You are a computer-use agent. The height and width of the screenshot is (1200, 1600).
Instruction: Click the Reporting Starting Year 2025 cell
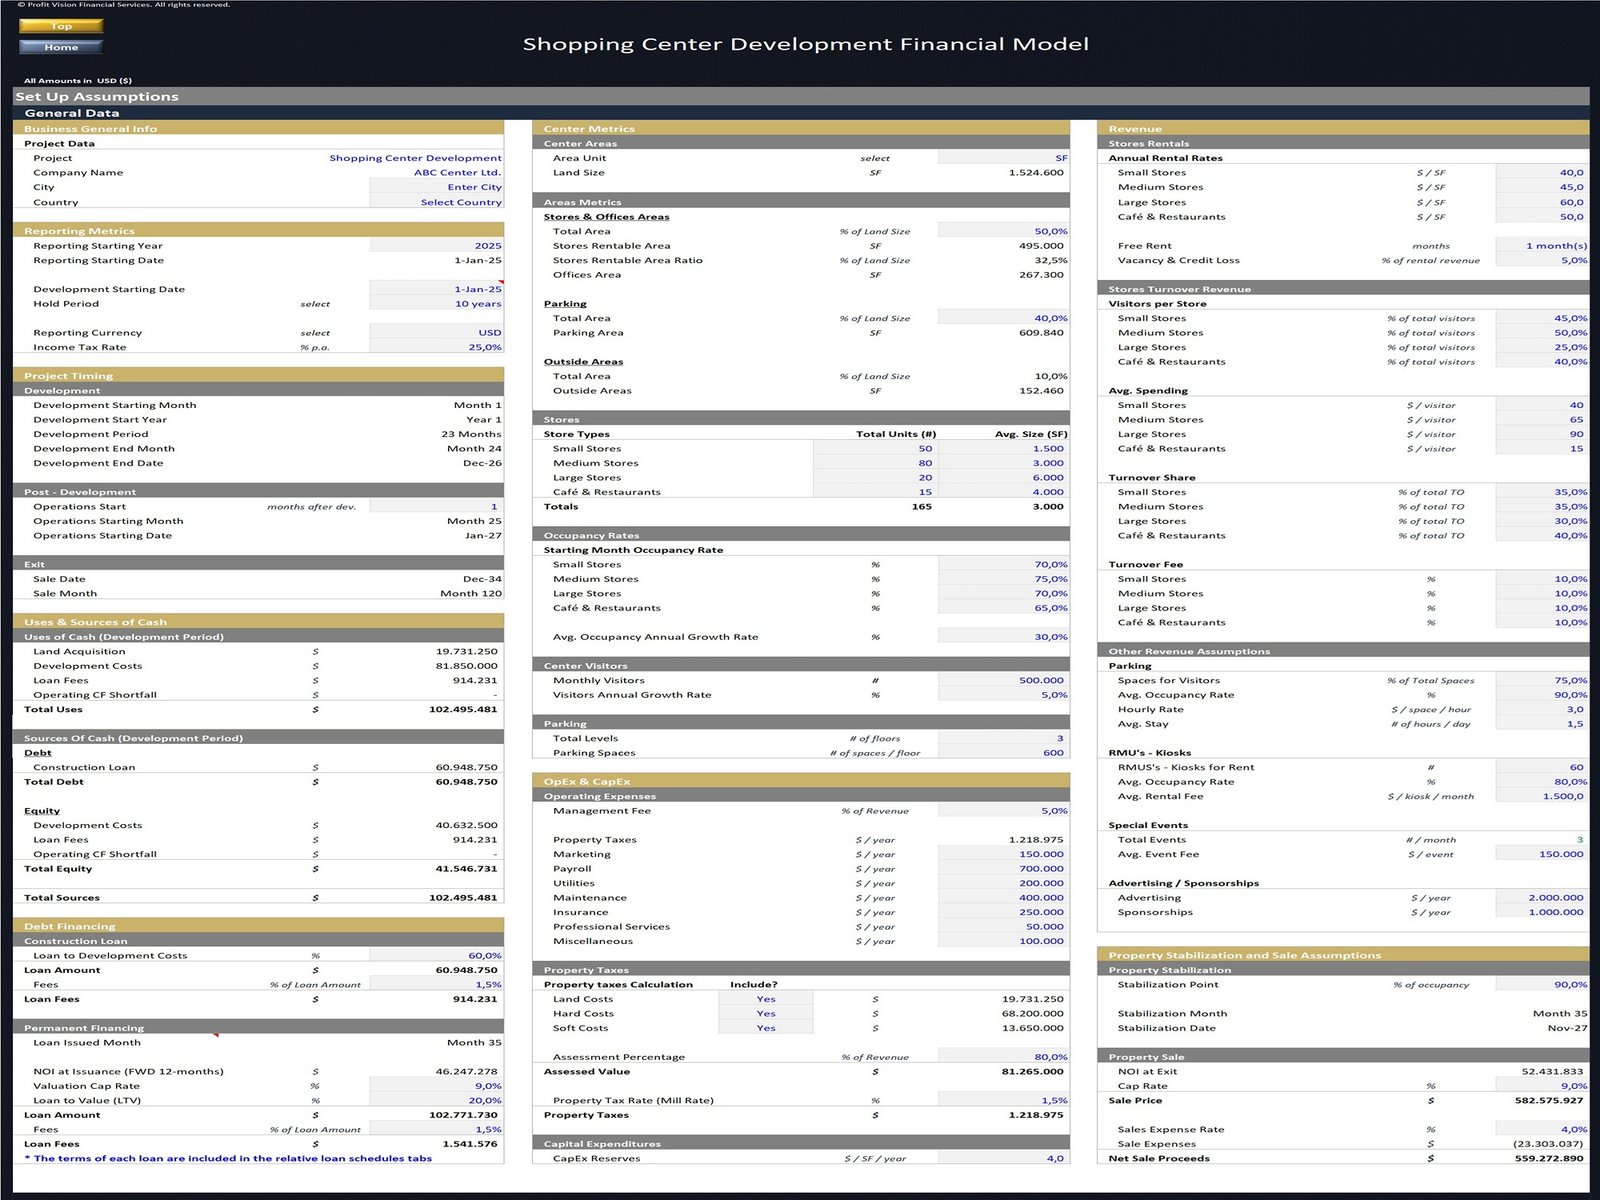(x=436, y=246)
